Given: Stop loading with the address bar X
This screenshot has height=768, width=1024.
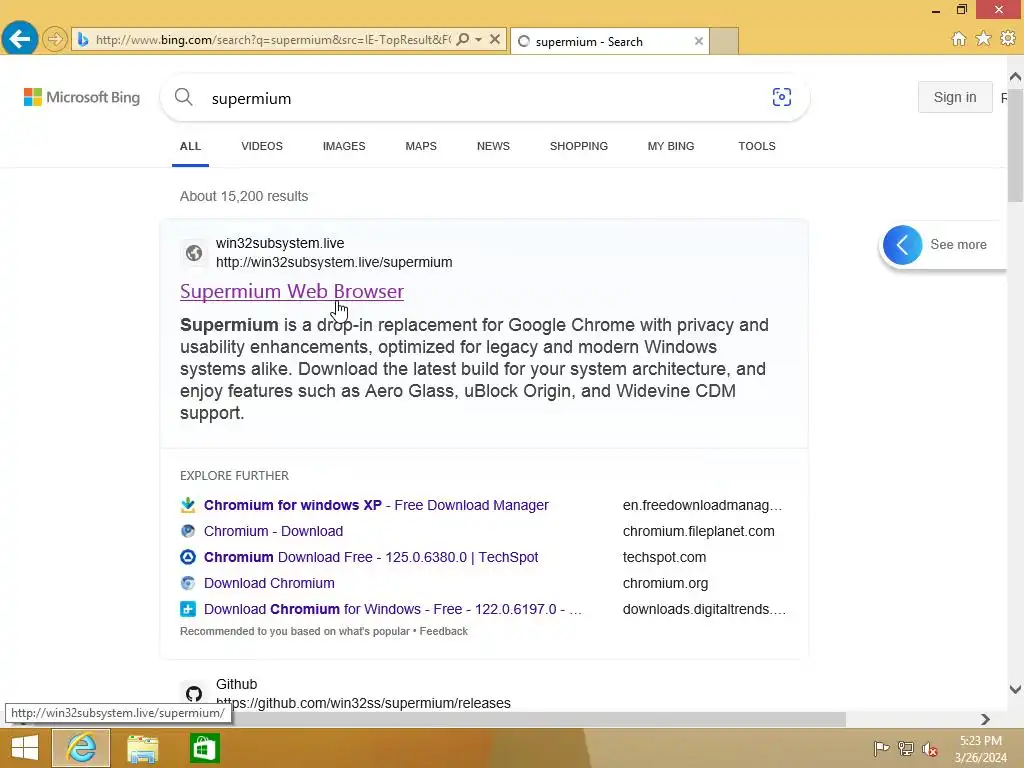Looking at the screenshot, I should pyautogui.click(x=495, y=39).
